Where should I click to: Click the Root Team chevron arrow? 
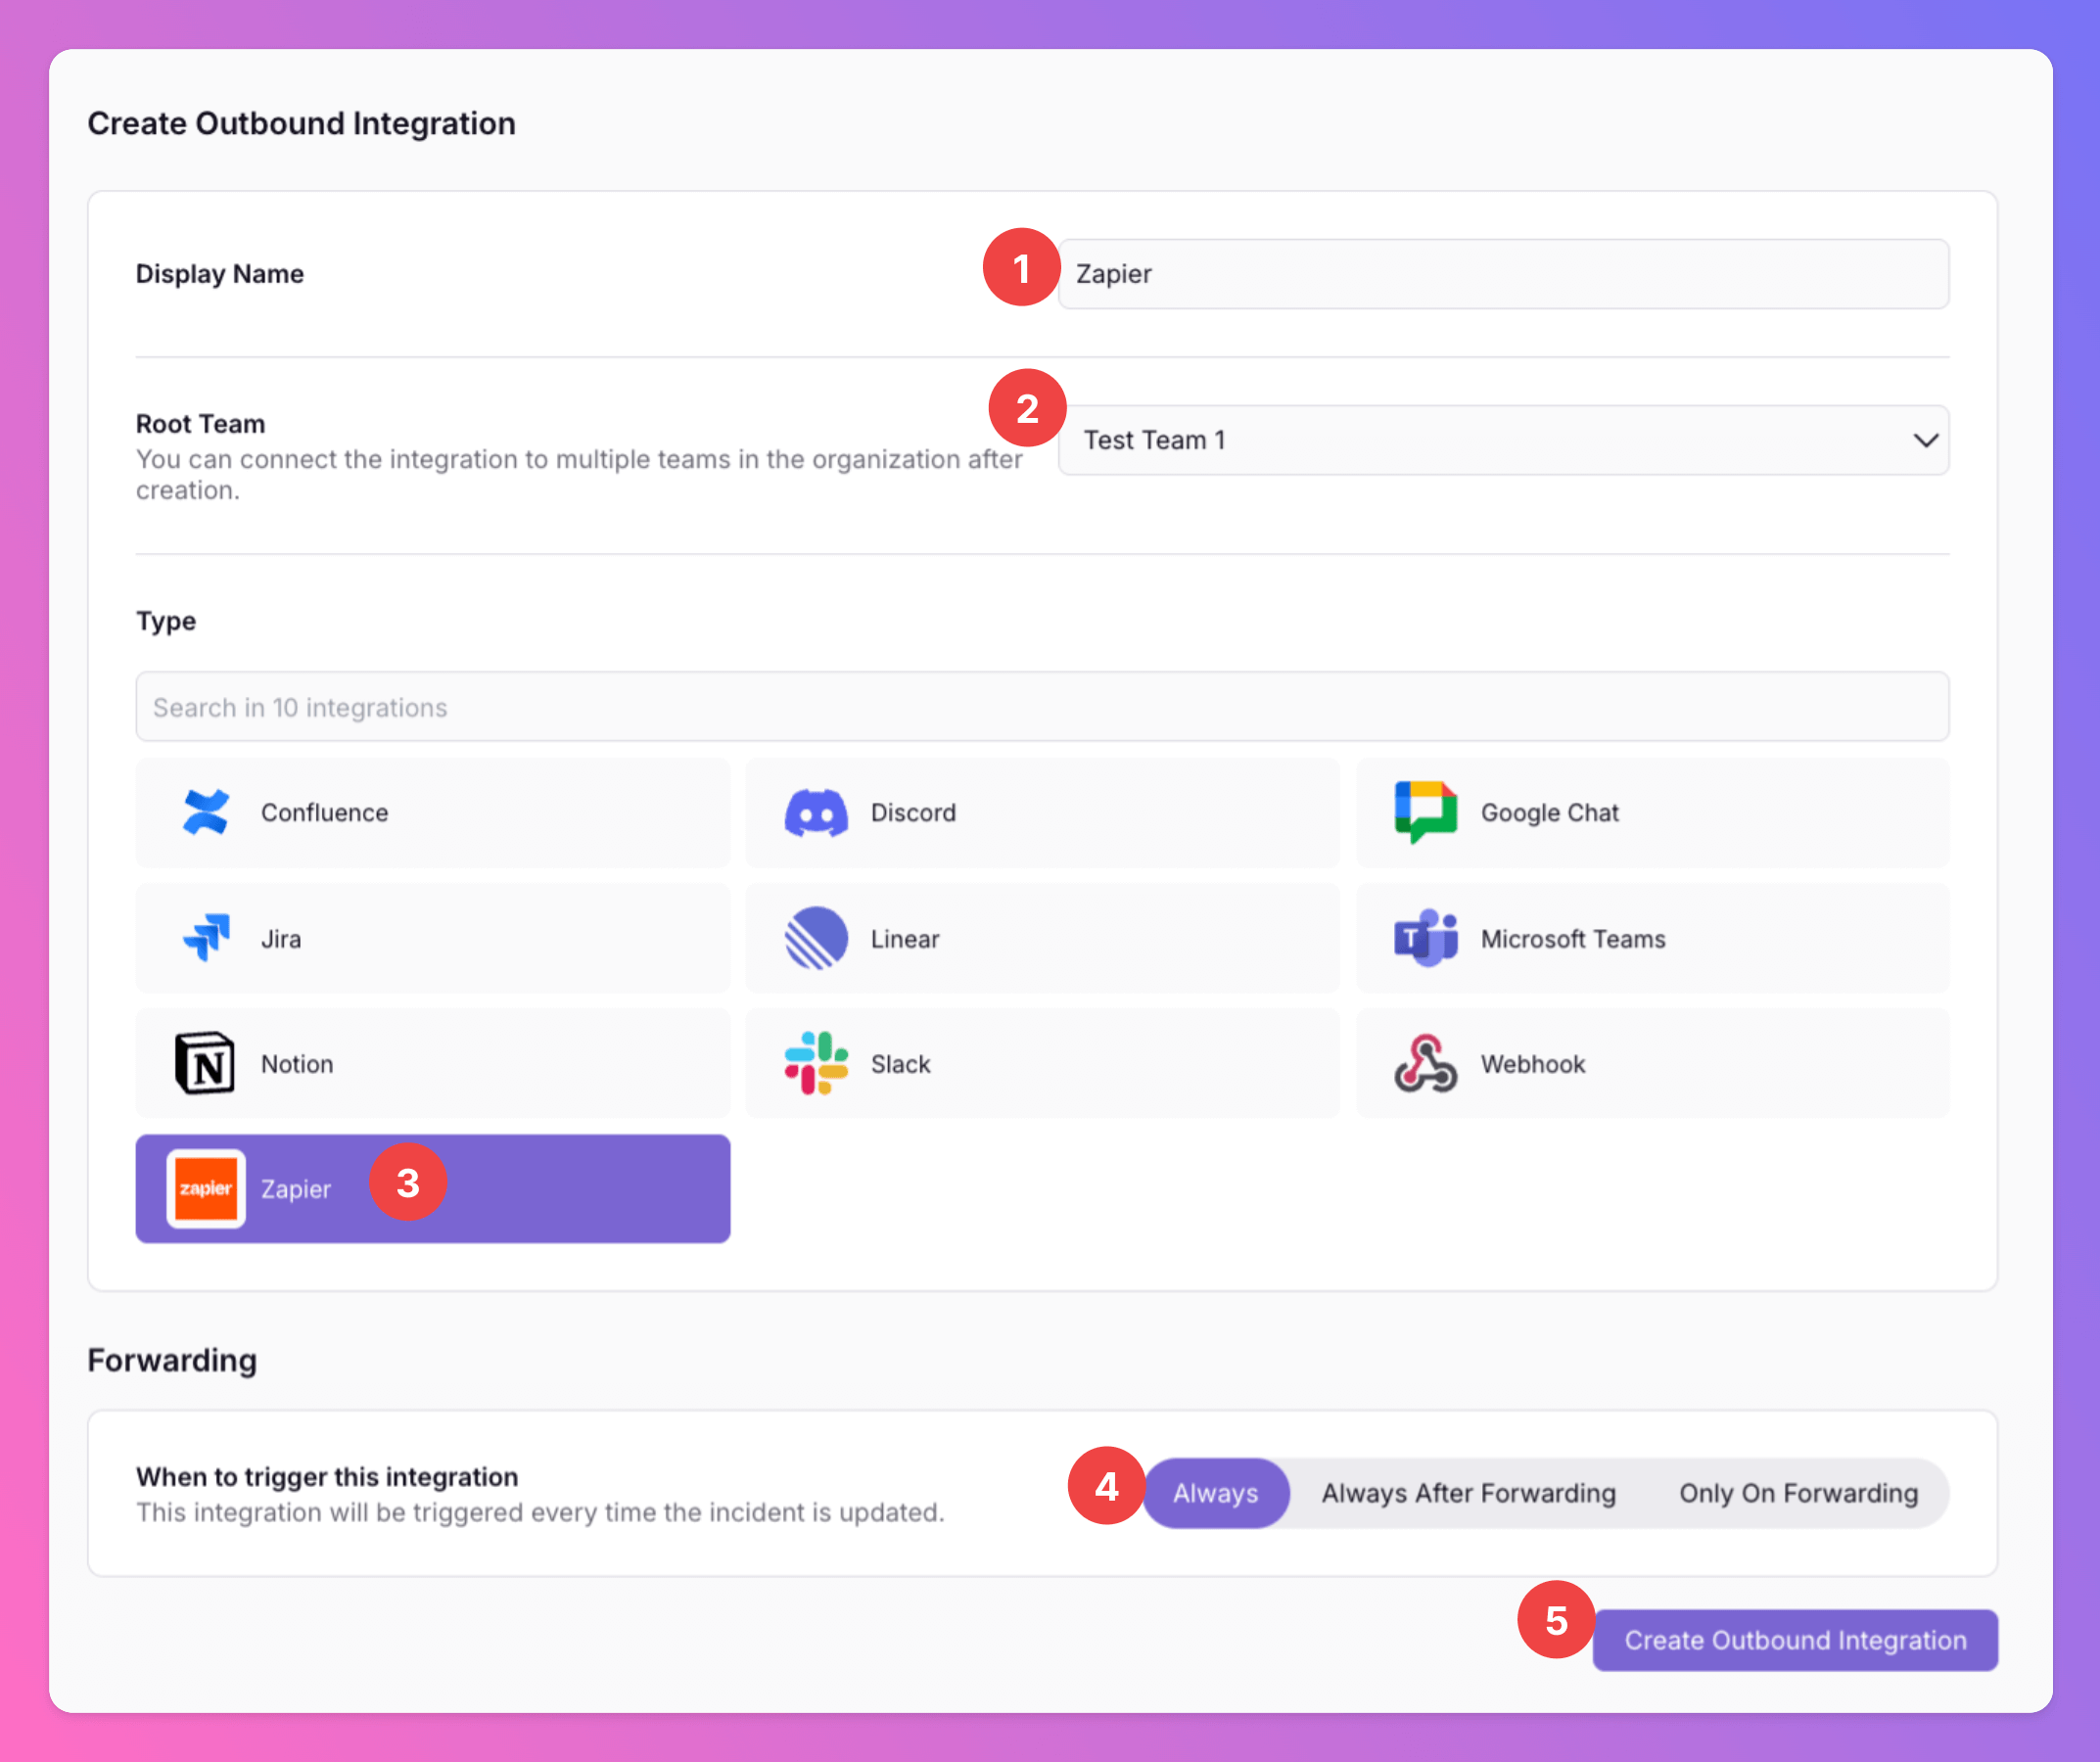[x=1925, y=440]
